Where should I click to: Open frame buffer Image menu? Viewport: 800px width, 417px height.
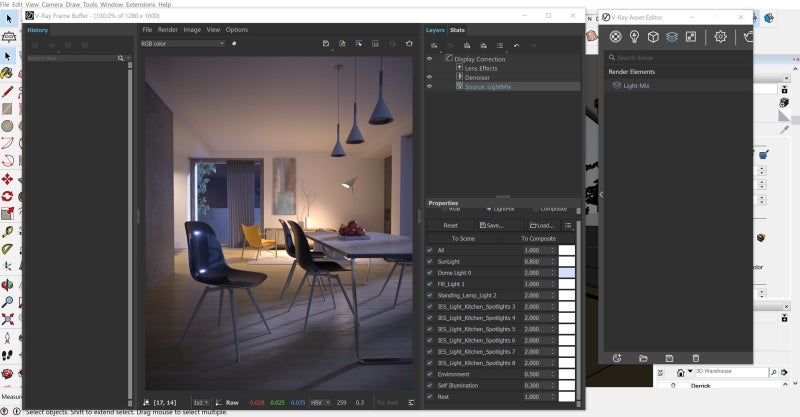coord(192,30)
